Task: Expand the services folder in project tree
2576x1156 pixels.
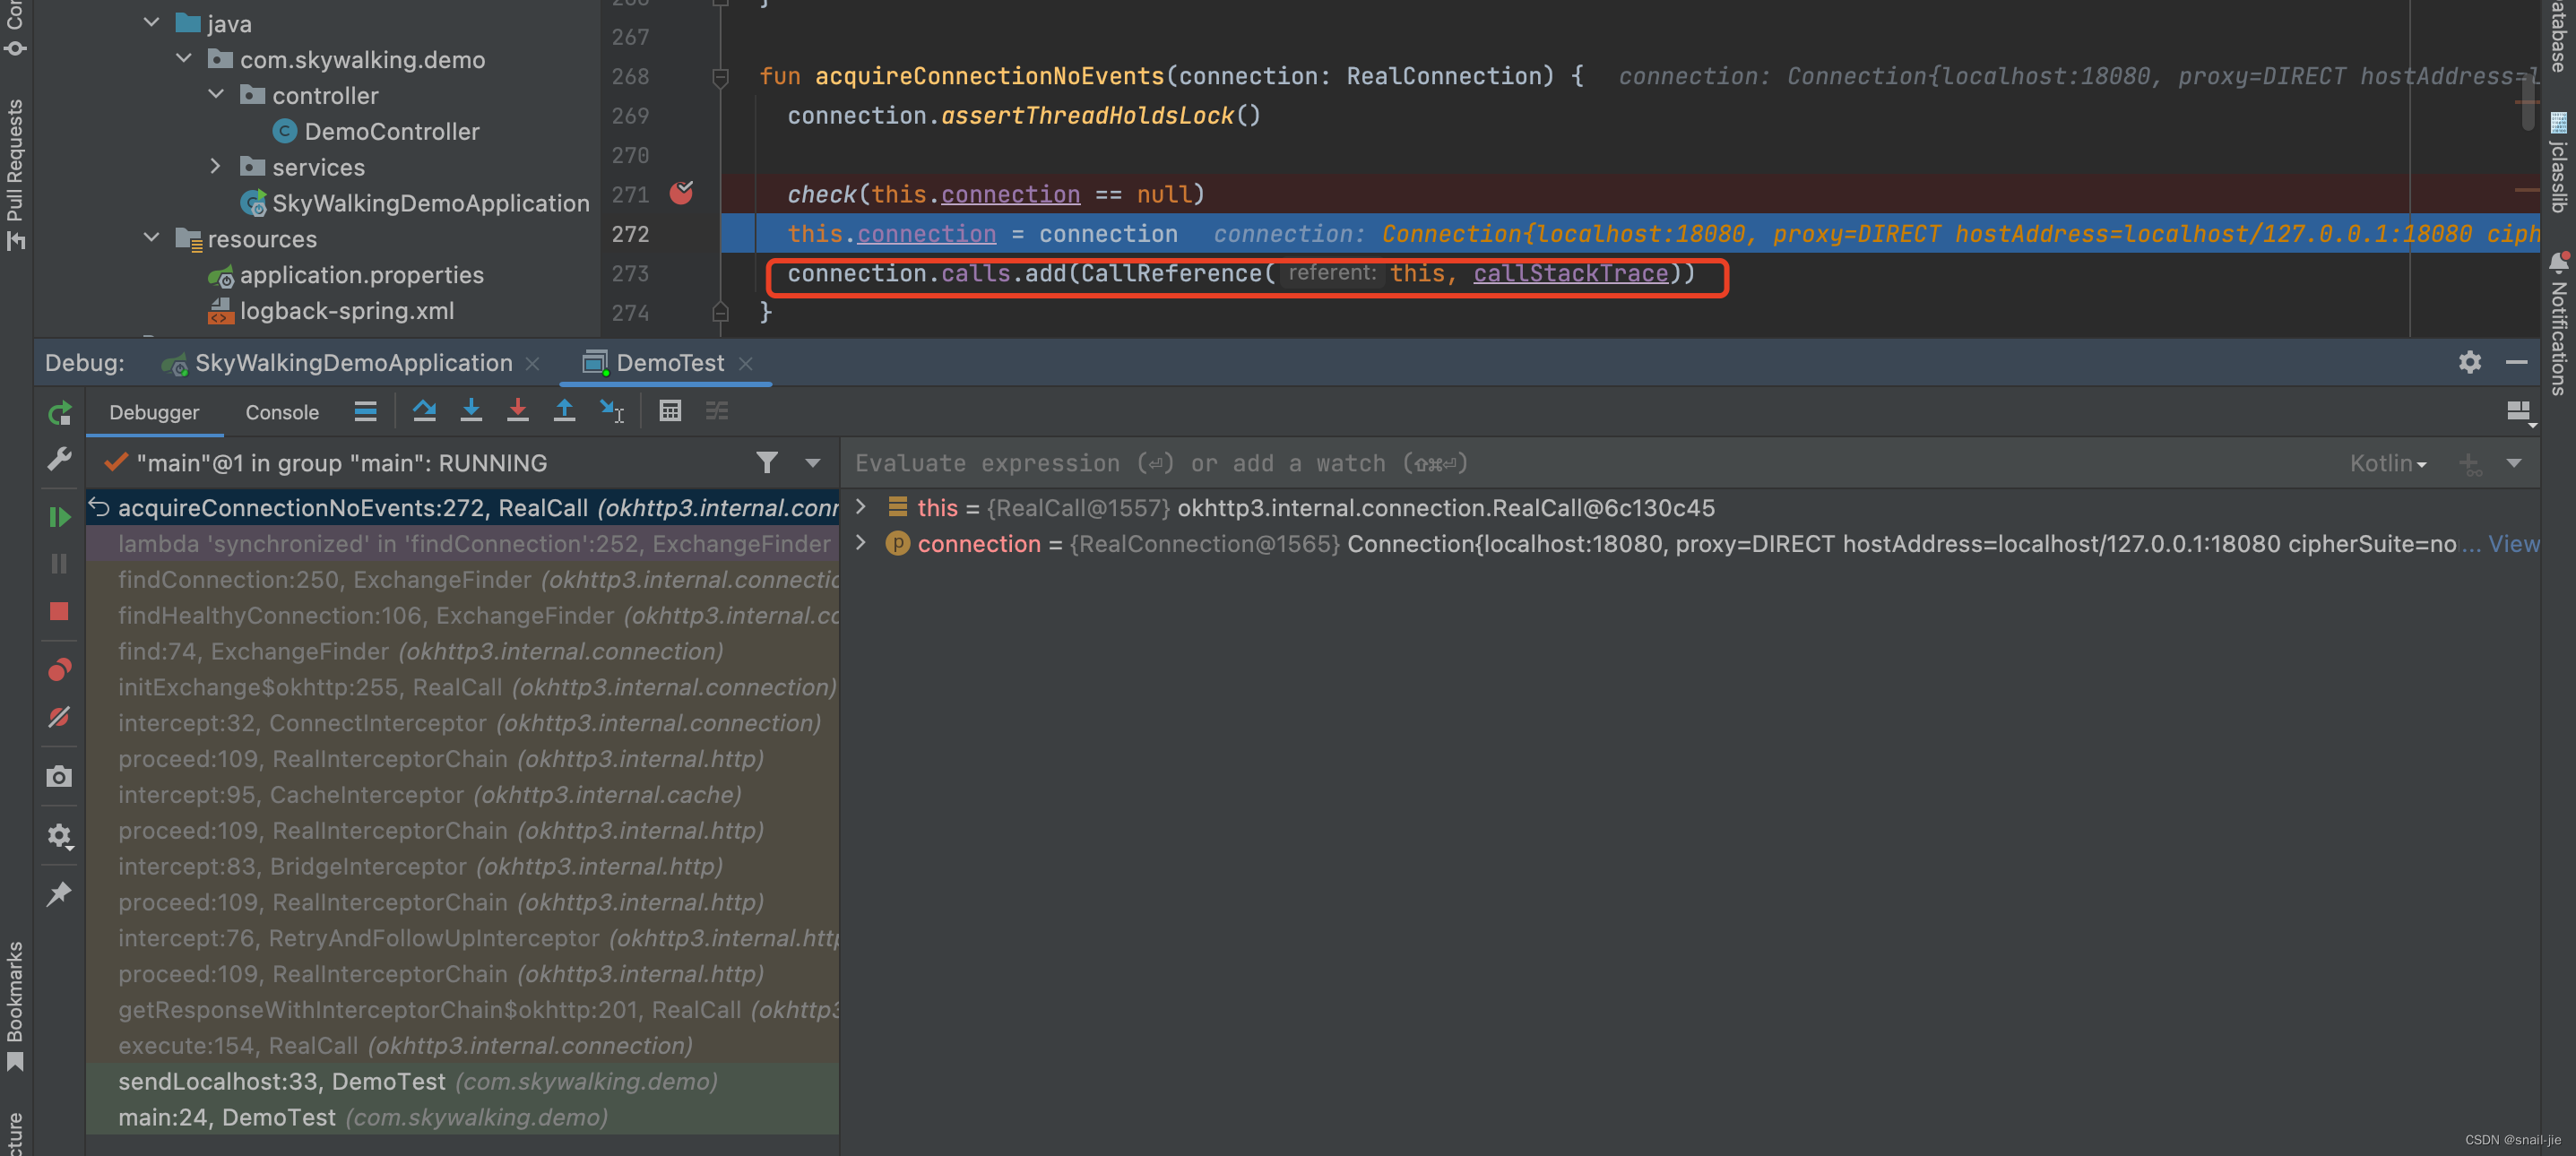Action: point(213,166)
